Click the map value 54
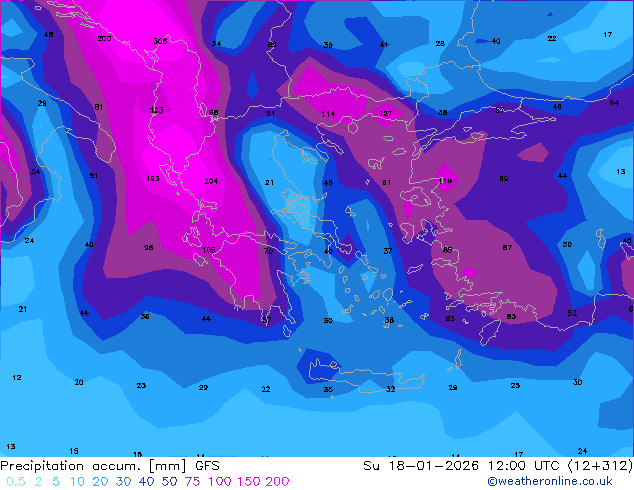This screenshot has width=634, height=490. point(36,171)
